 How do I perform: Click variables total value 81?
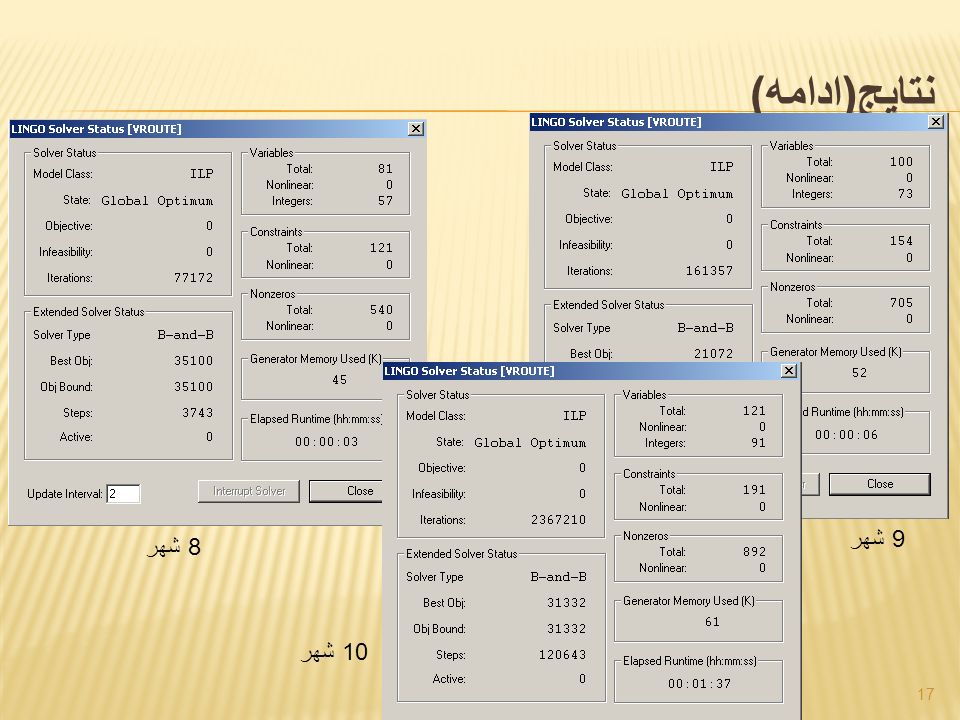[x=385, y=168]
